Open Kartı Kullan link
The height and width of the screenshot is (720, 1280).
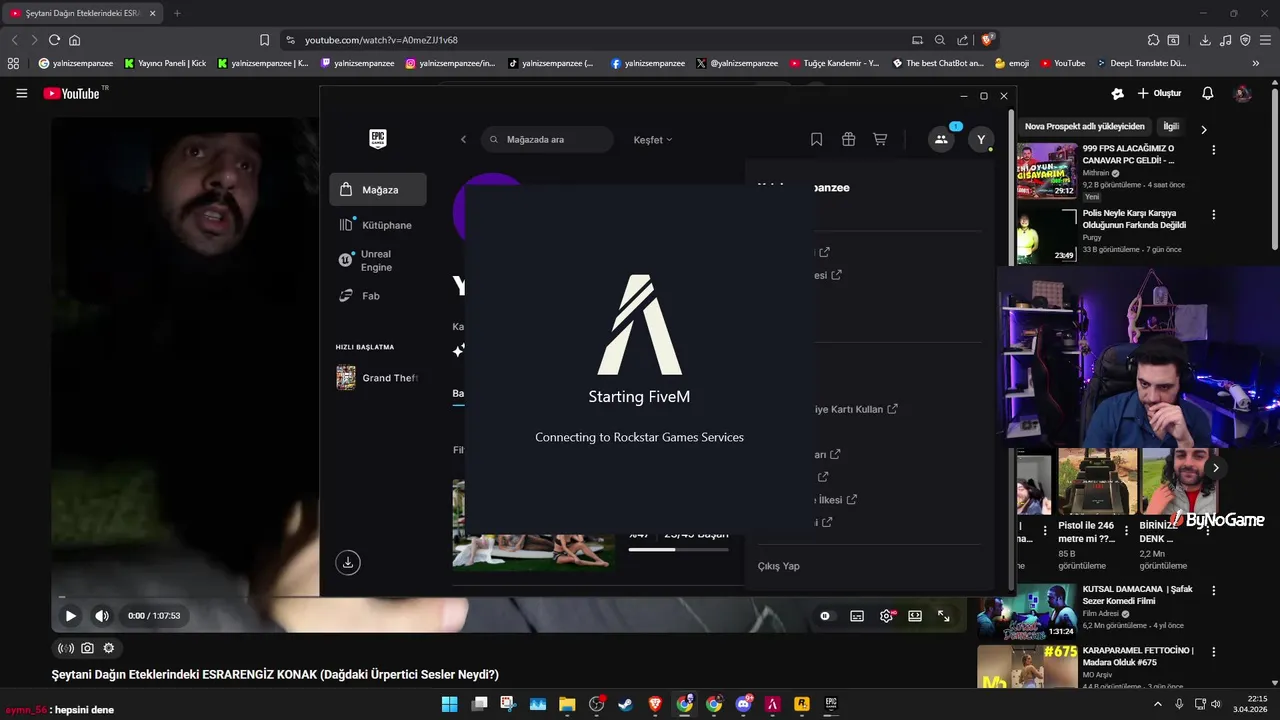tap(858, 409)
